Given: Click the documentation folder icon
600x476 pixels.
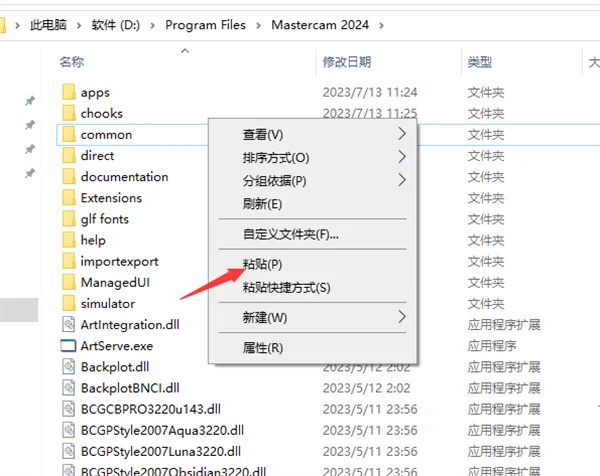Looking at the screenshot, I should click(x=69, y=177).
